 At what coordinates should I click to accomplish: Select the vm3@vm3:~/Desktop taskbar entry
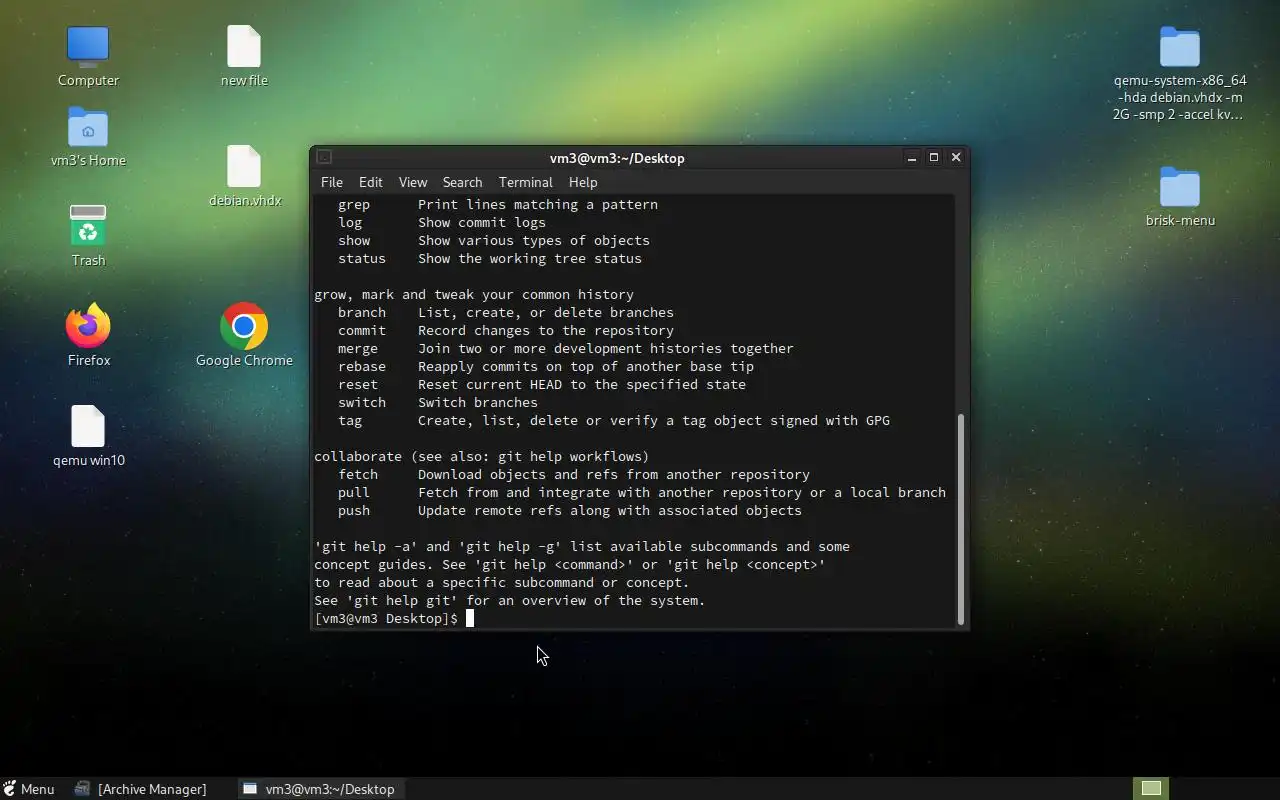click(319, 789)
